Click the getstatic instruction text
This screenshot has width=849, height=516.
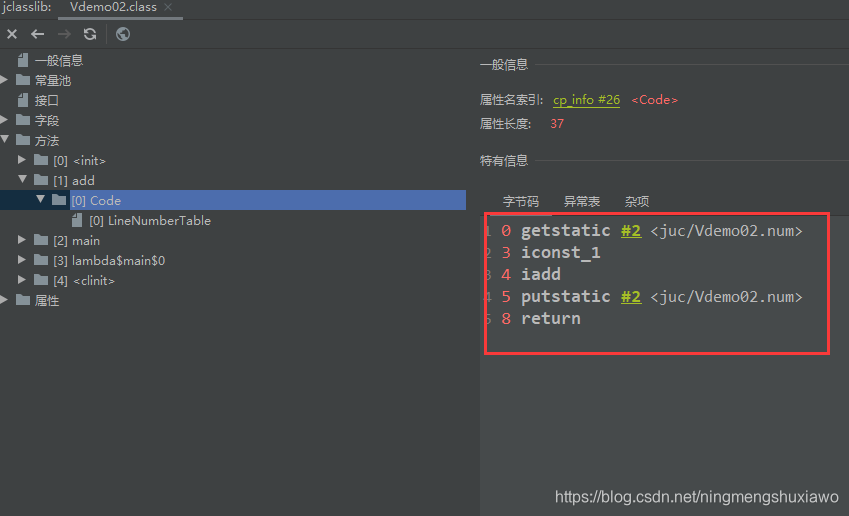click(x=565, y=231)
